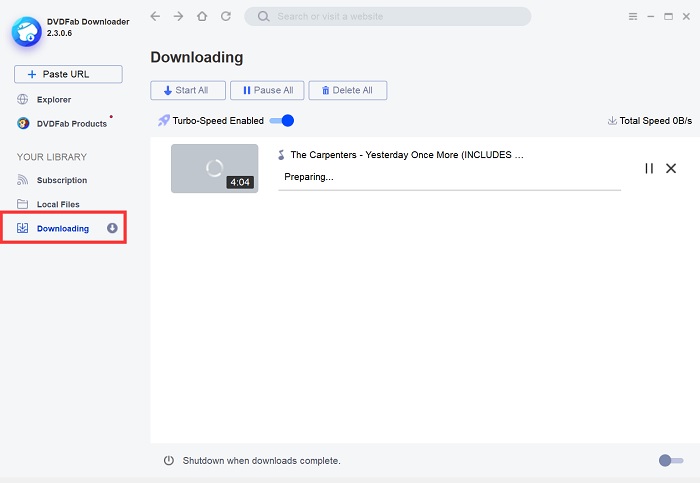
Task: Go to home page icon
Action: (202, 17)
